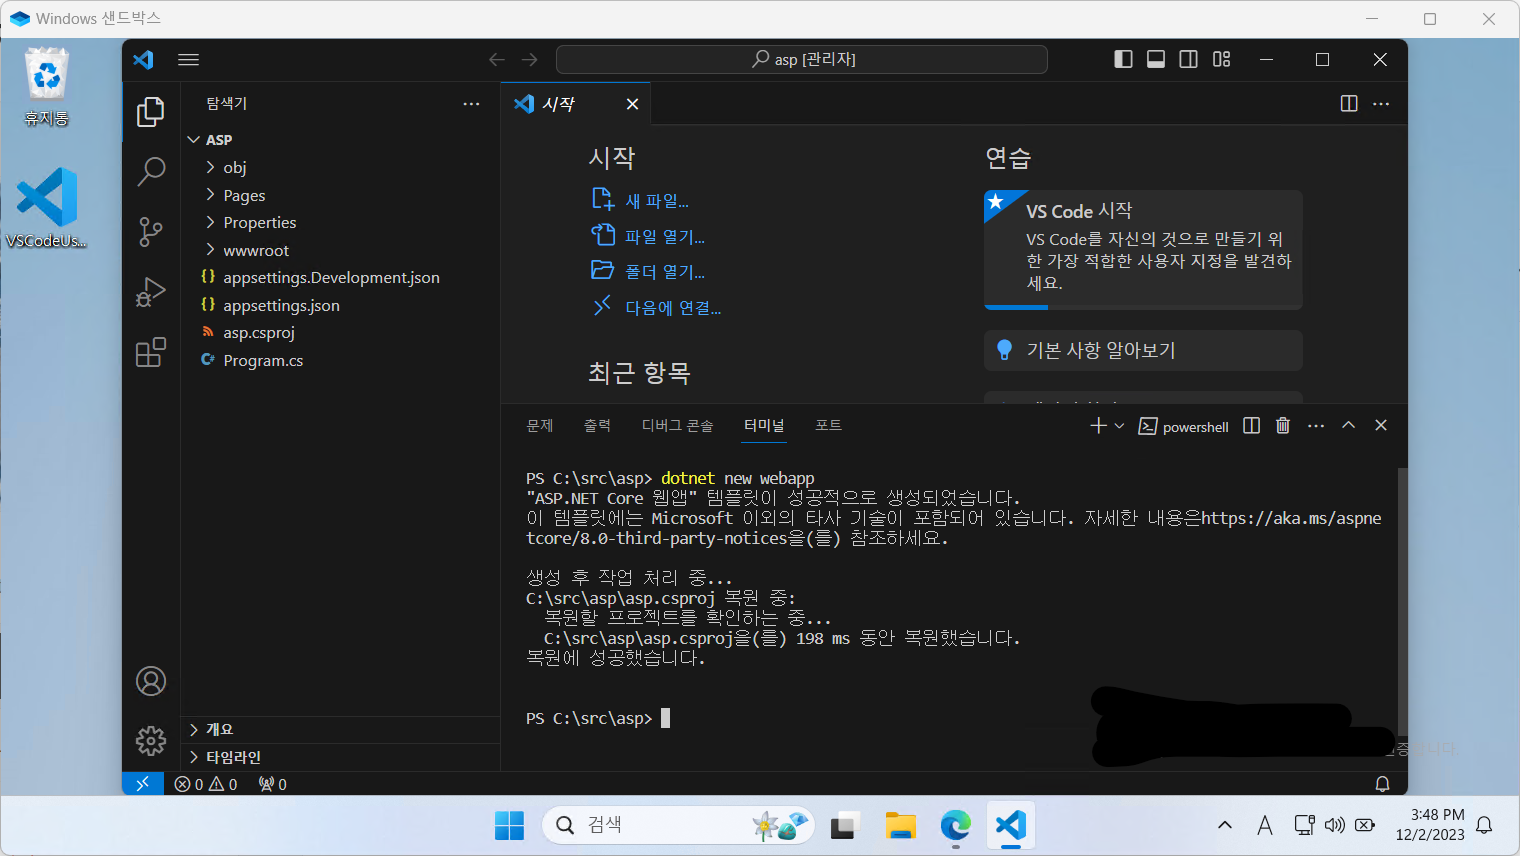
Task: Open the Search view in activity bar
Action: click(x=150, y=171)
